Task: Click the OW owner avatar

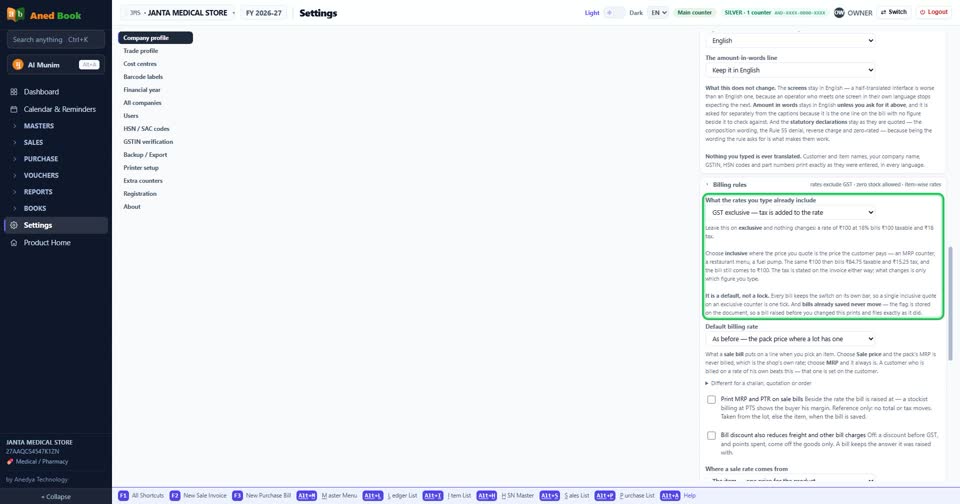Action: 839,12
